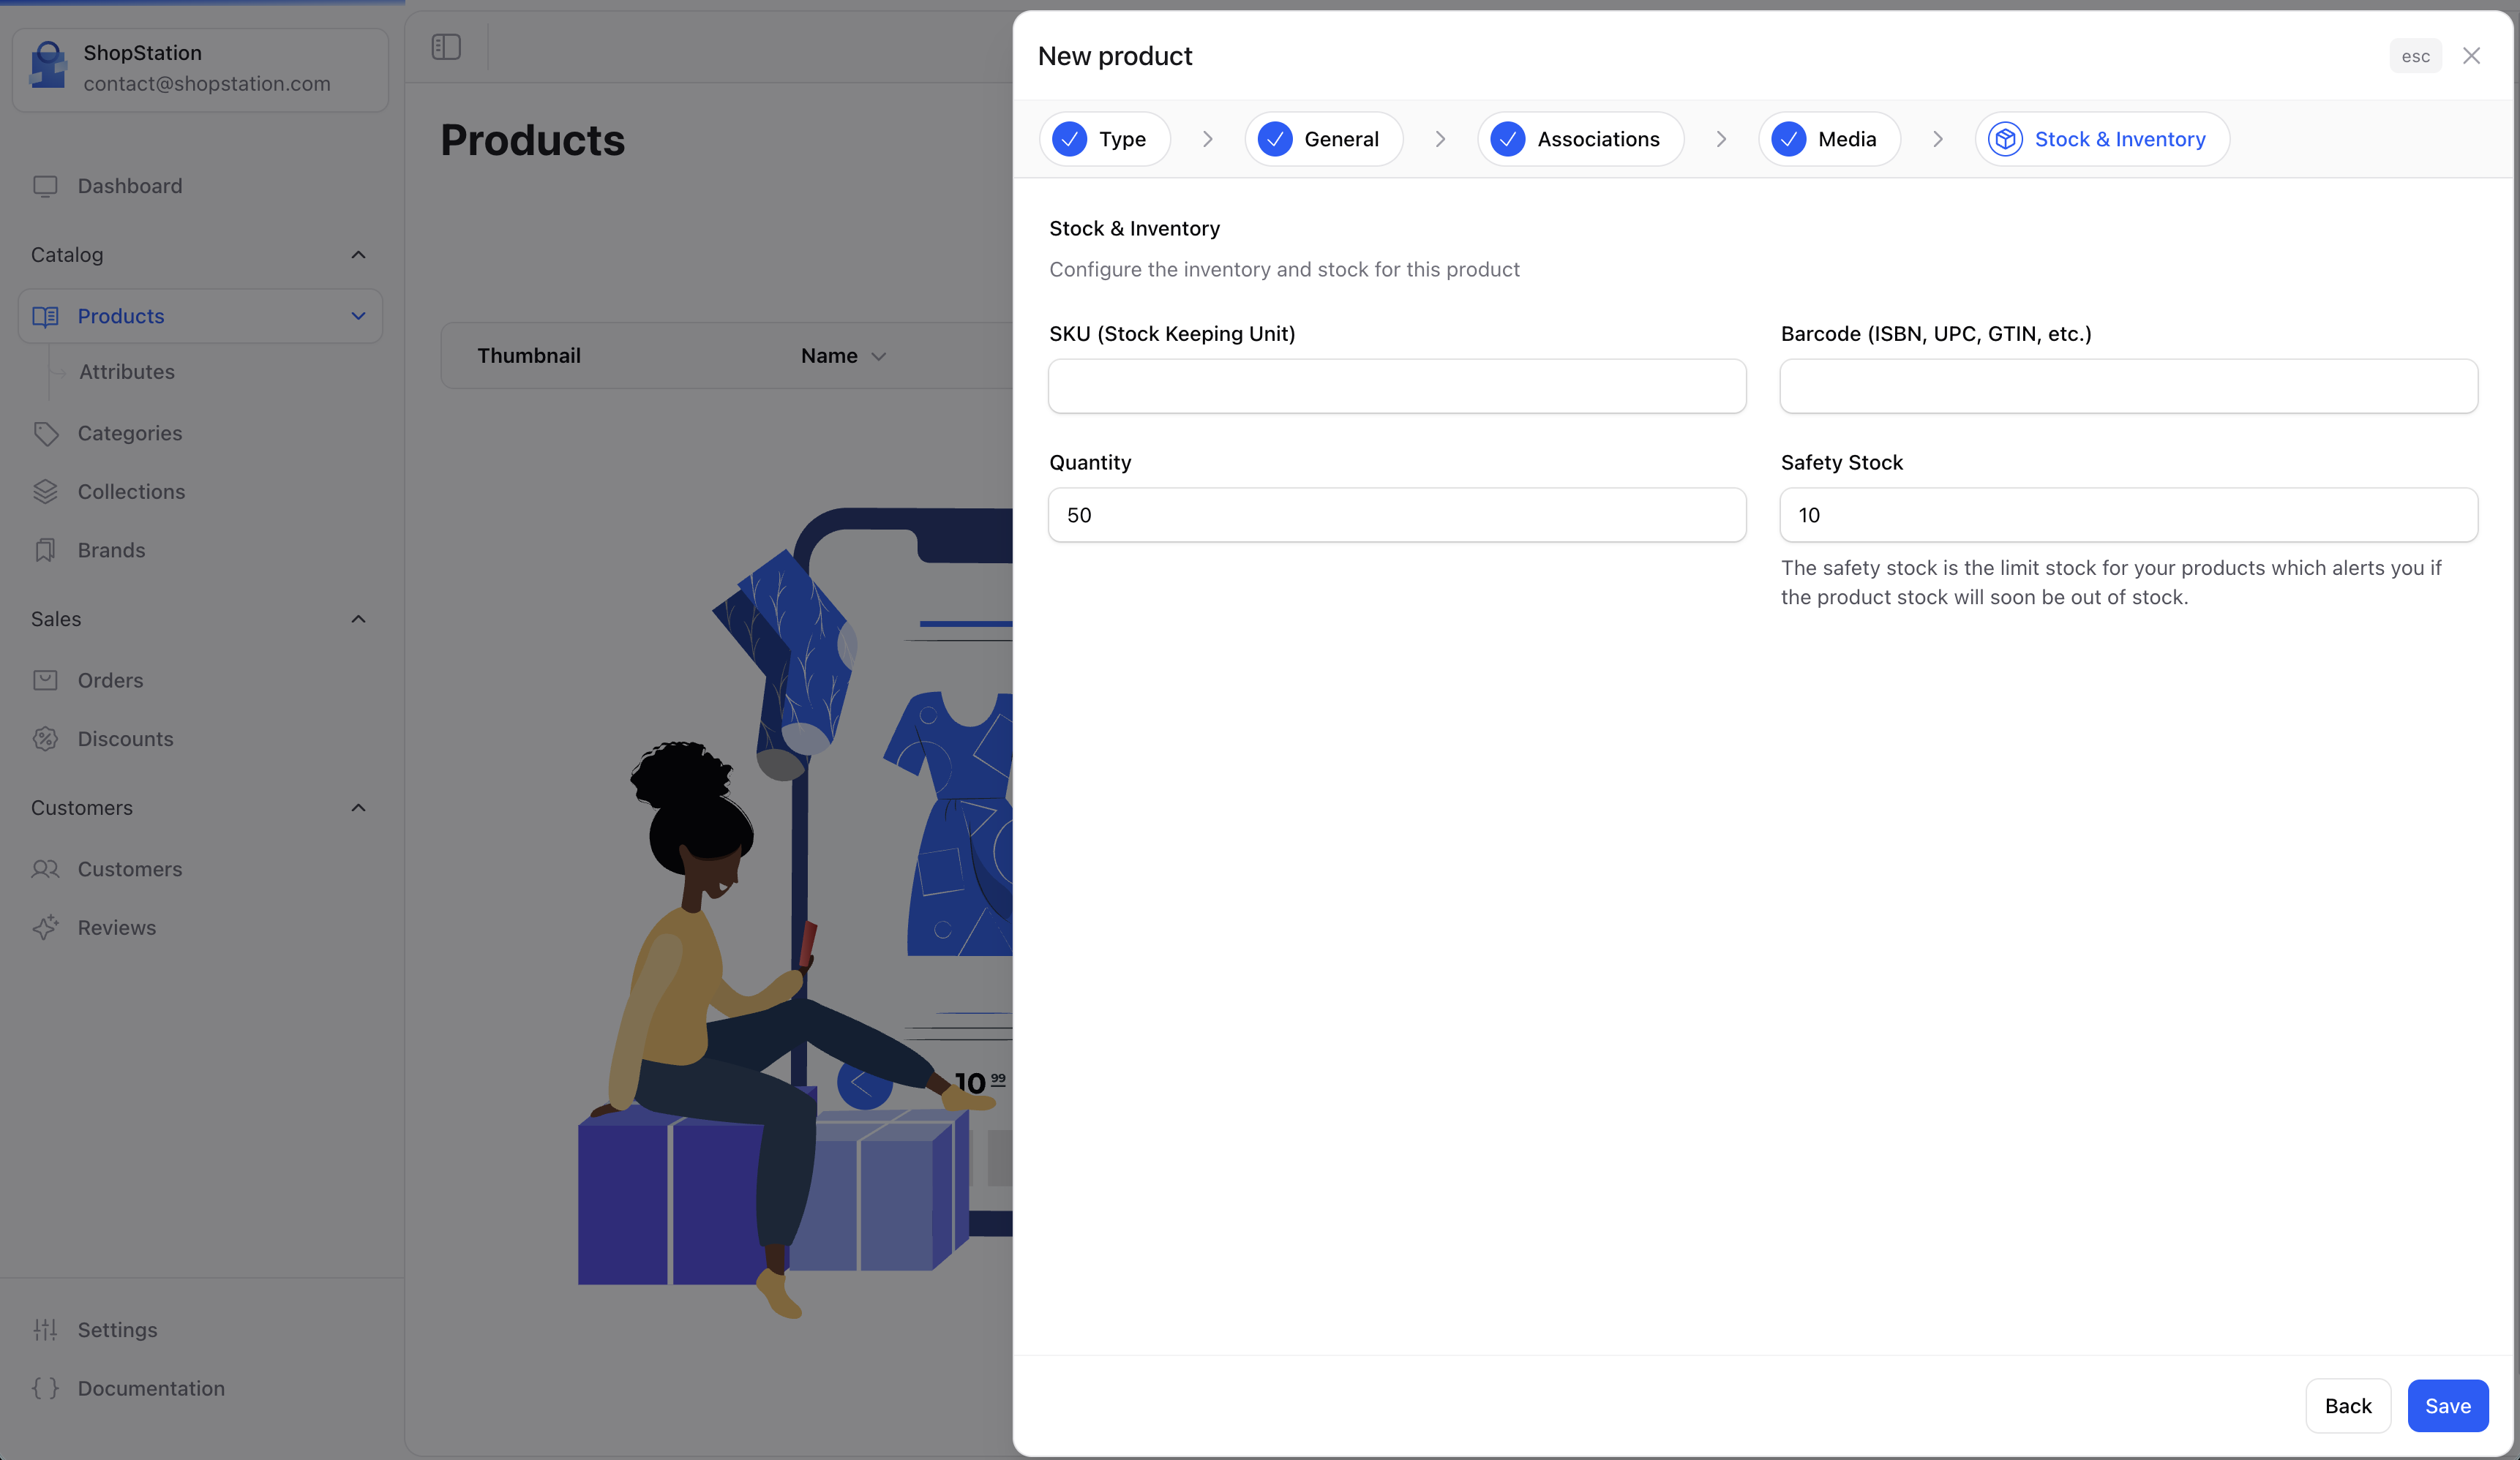The image size is (2520, 1460).
Task: Collapse the Sales section chevron
Action: 358,619
